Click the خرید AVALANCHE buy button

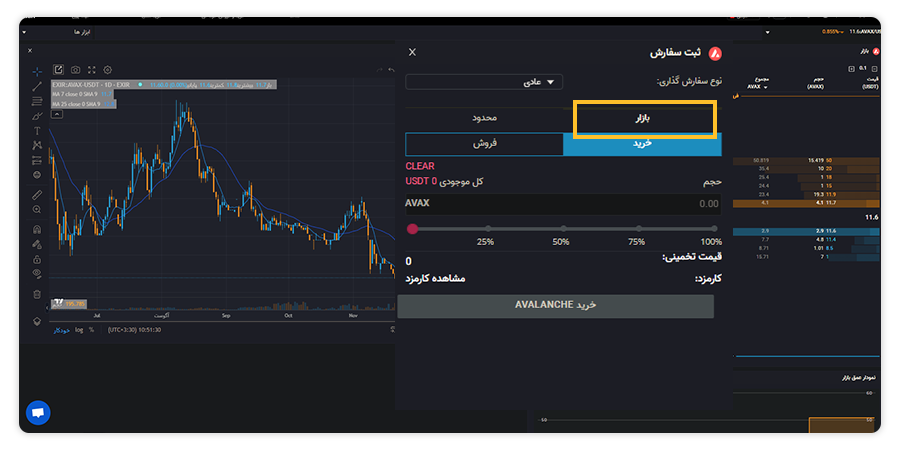556,305
